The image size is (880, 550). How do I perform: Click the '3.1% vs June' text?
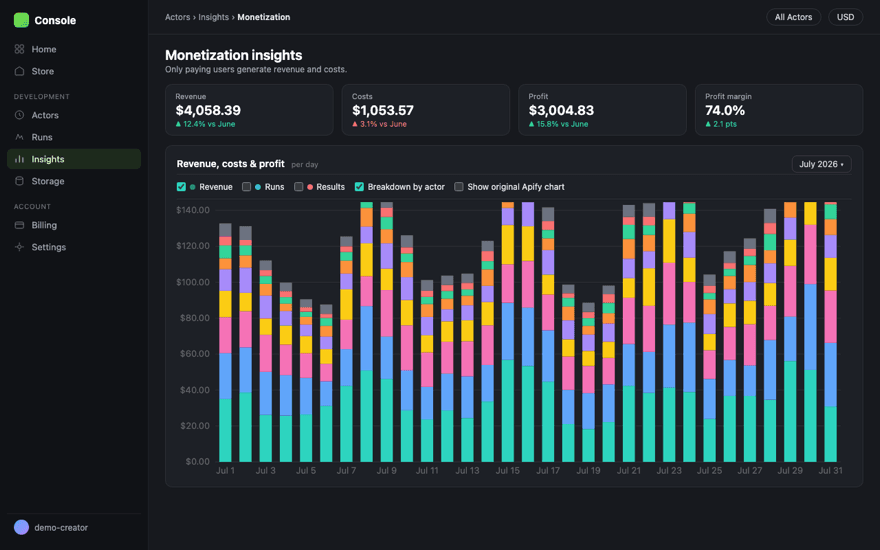[x=383, y=124]
